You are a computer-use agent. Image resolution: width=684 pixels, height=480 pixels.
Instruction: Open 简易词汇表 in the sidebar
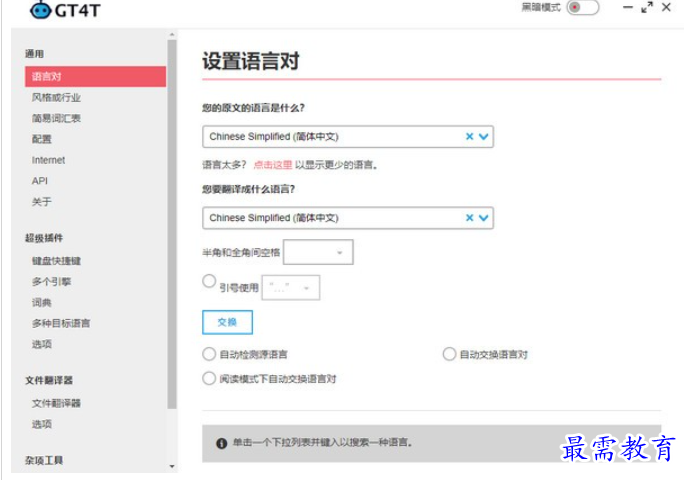56,118
